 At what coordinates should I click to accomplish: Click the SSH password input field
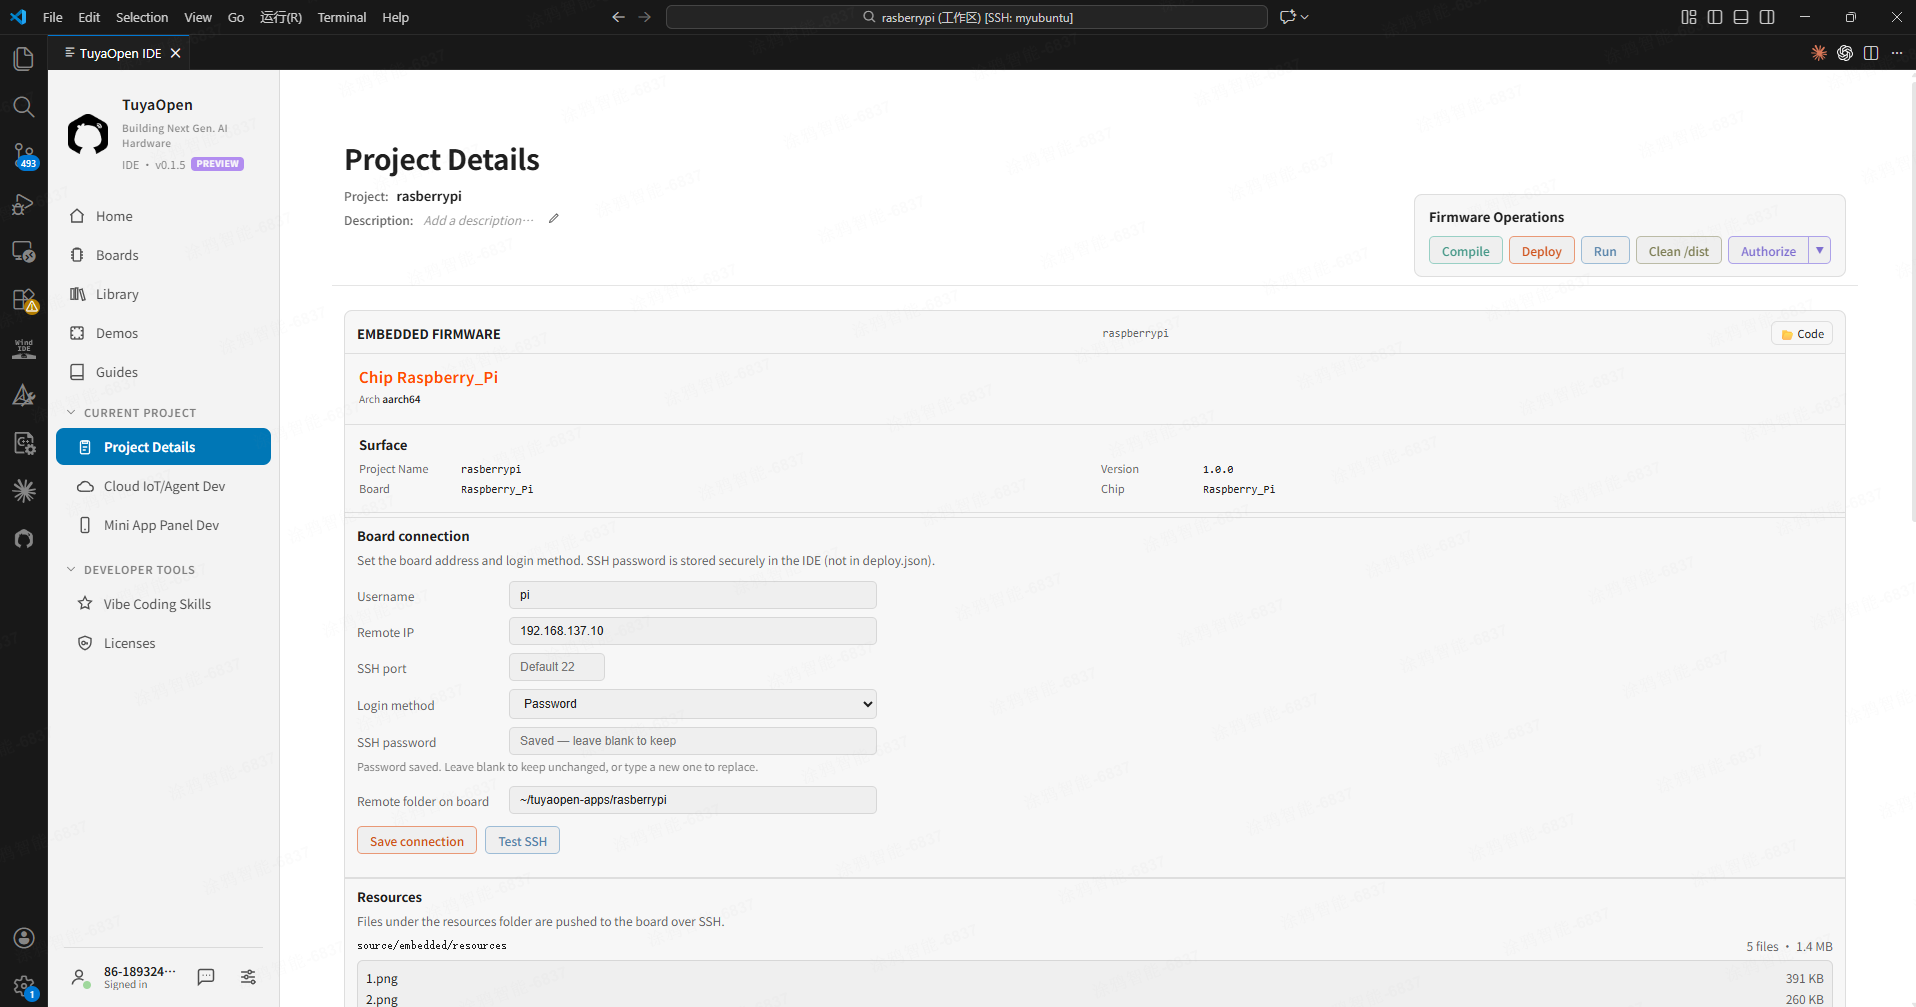[x=693, y=741]
